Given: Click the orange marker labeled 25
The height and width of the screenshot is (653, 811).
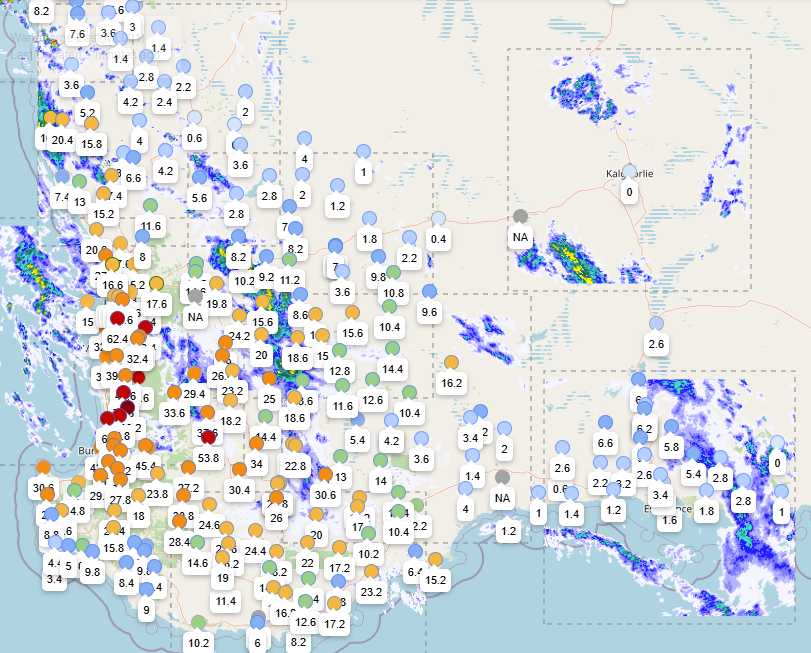Looking at the screenshot, I should click(x=269, y=378).
